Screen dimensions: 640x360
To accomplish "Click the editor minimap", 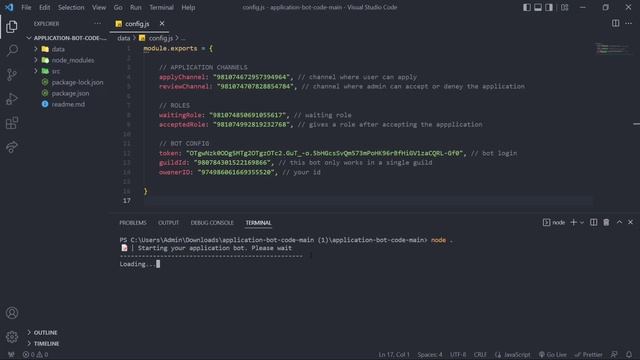I will [612, 49].
